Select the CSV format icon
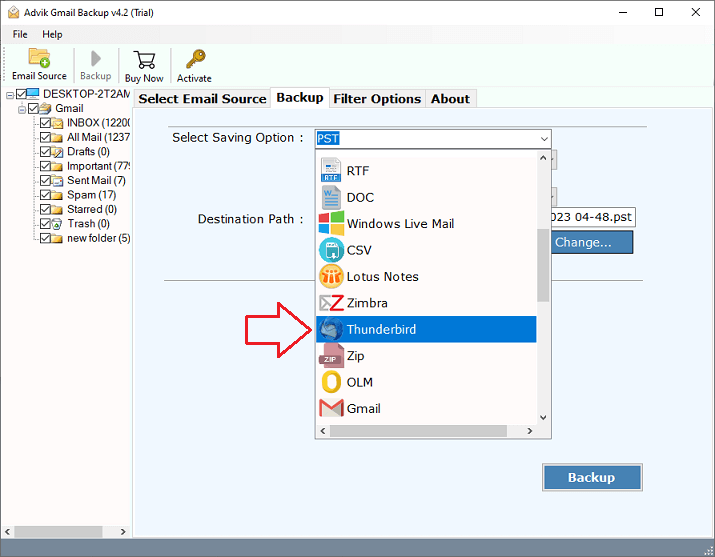 [332, 250]
